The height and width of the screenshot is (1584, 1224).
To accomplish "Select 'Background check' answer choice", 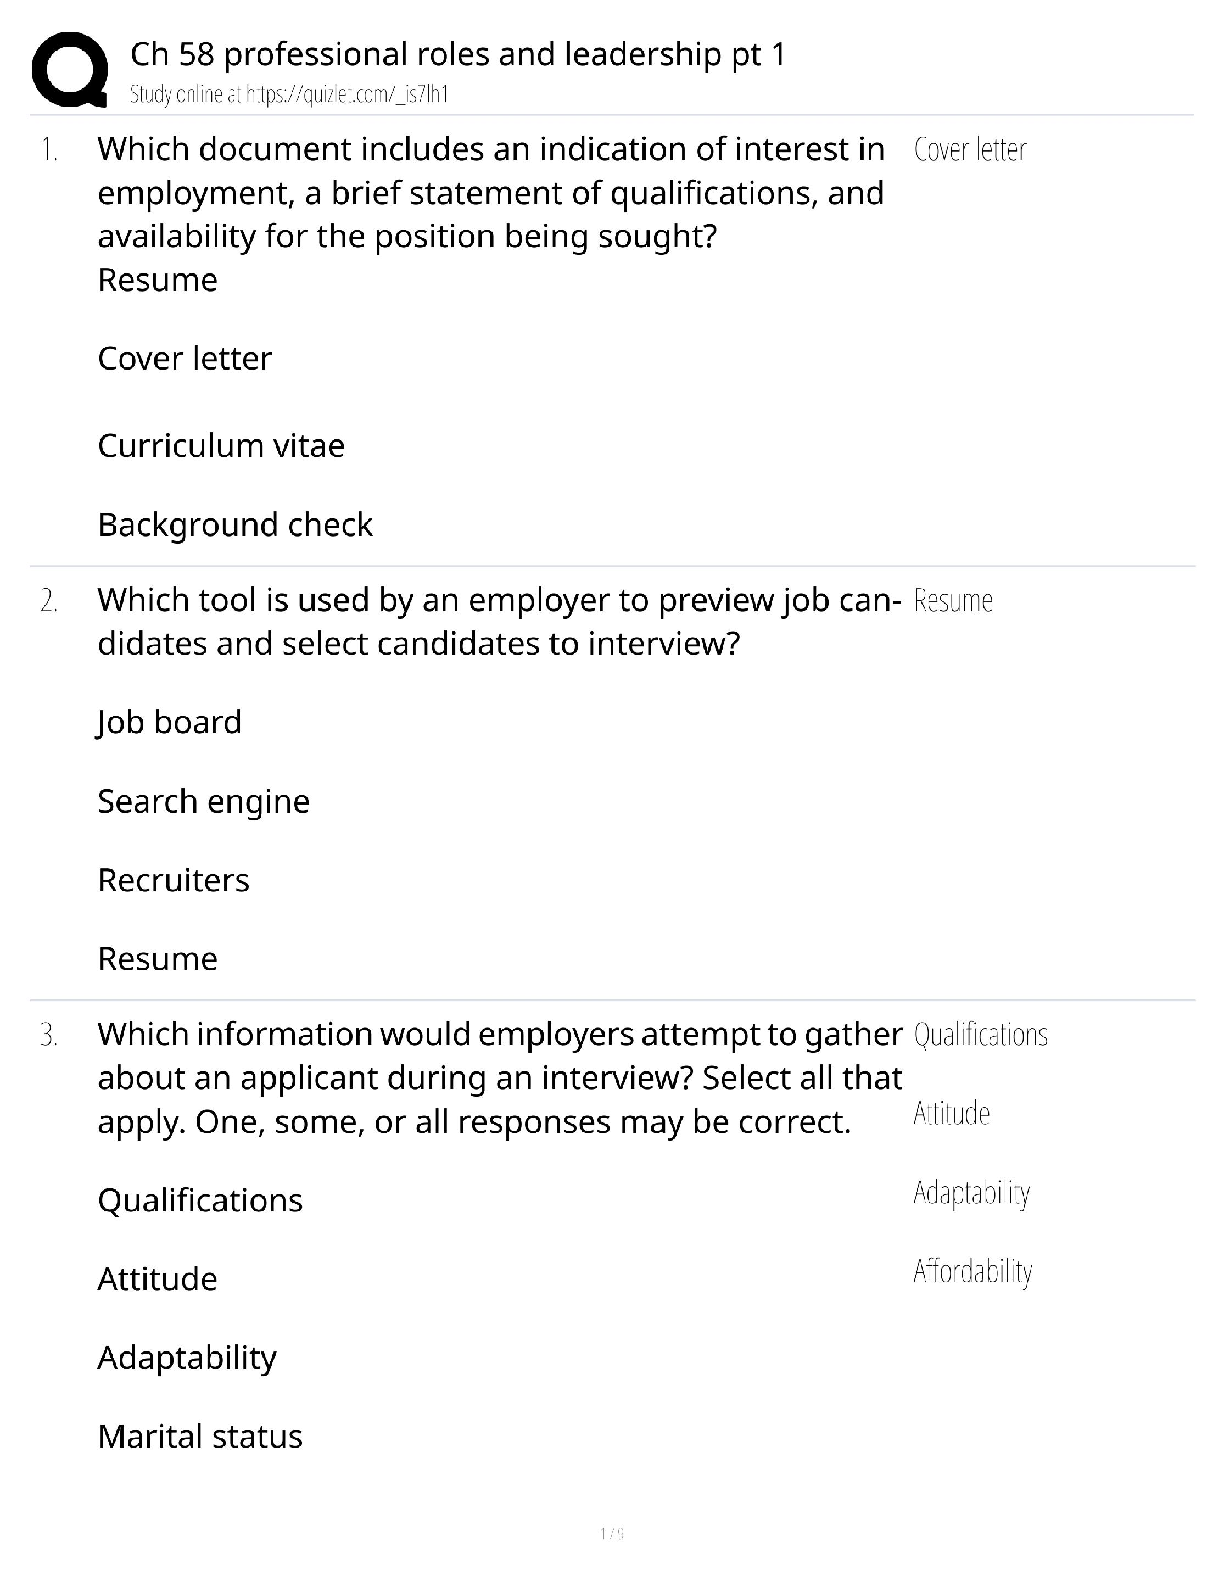I will [235, 525].
